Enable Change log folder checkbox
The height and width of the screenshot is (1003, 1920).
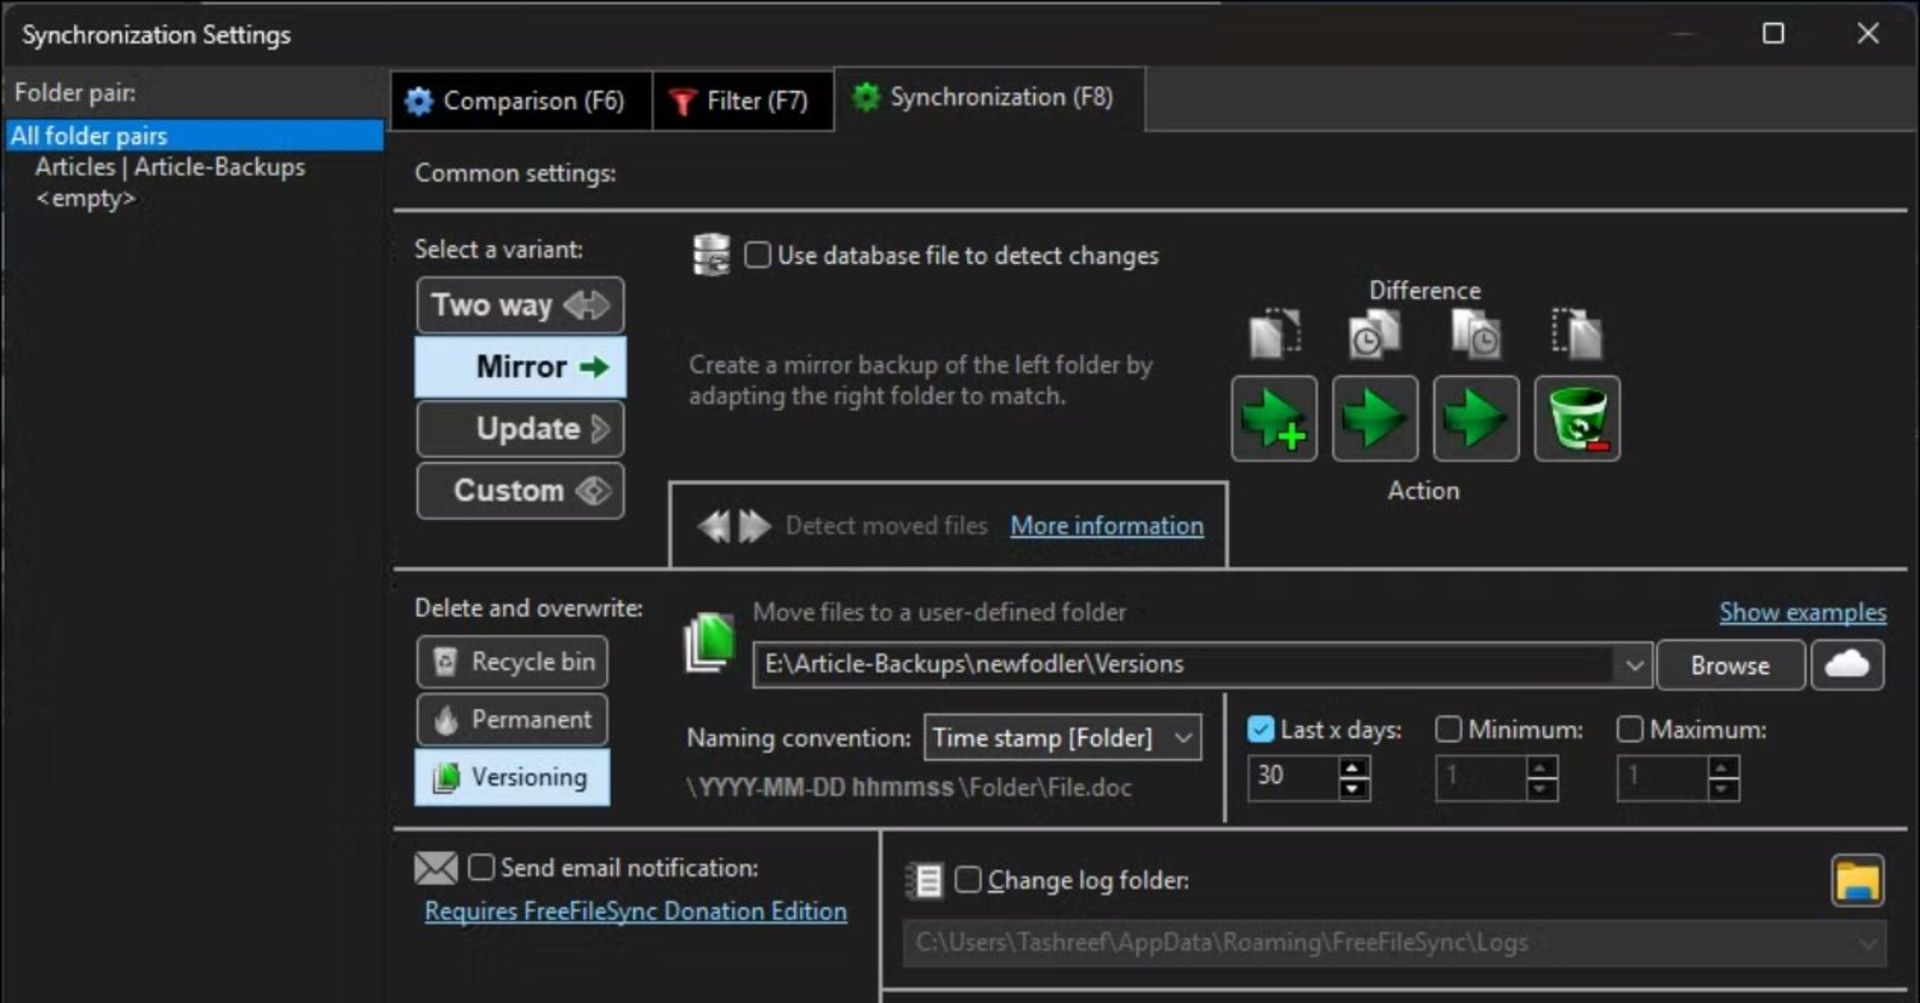pos(968,880)
